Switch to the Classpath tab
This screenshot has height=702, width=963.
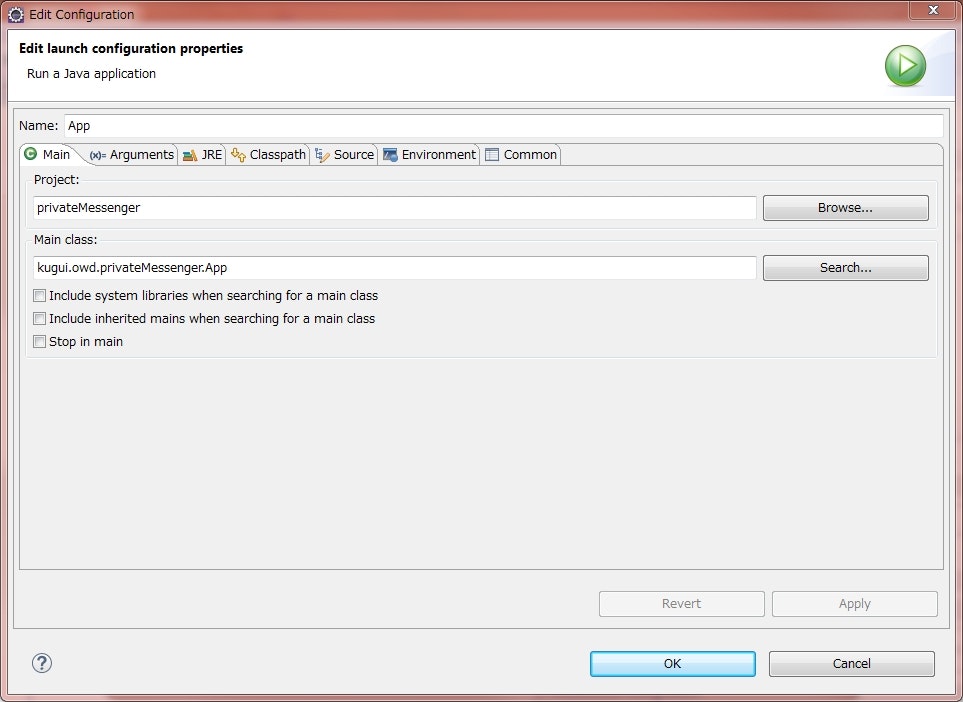click(268, 155)
